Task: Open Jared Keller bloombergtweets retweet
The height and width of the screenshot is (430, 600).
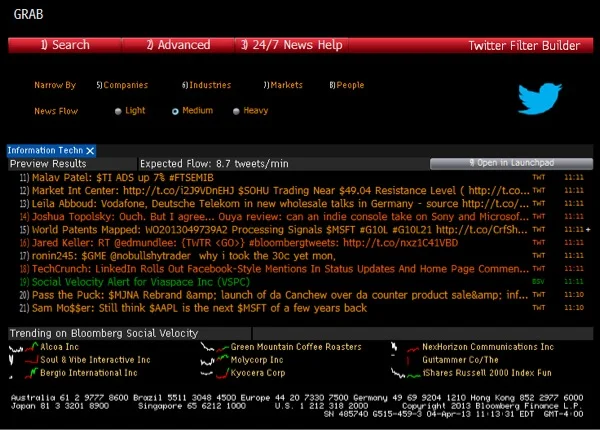Action: (302, 243)
